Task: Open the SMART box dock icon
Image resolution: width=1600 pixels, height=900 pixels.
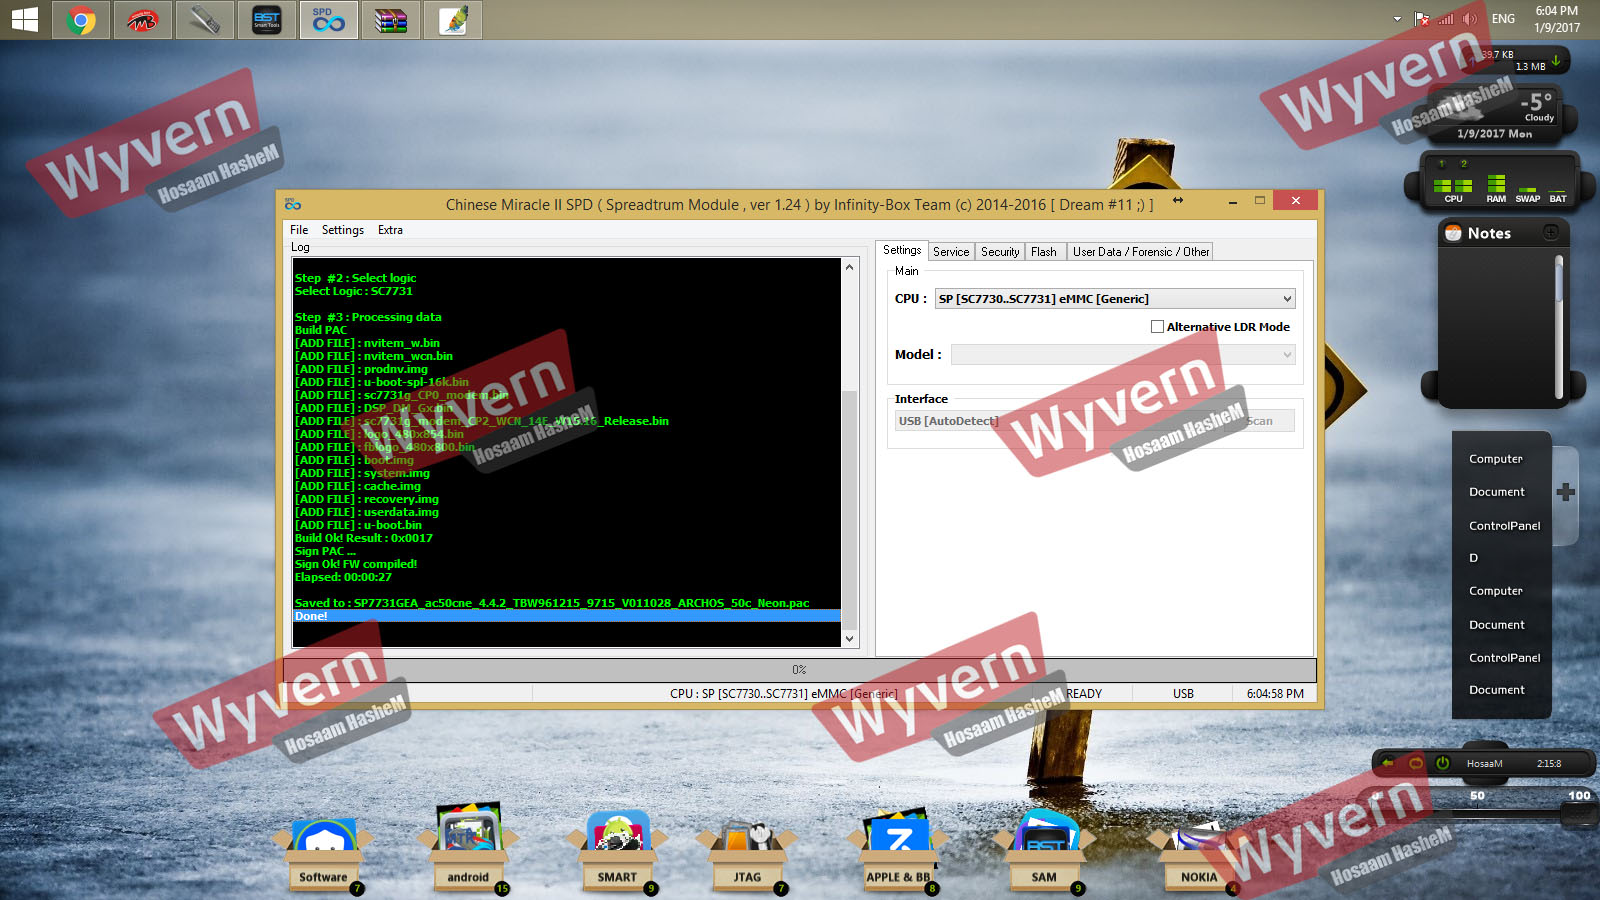Action: 617,852
